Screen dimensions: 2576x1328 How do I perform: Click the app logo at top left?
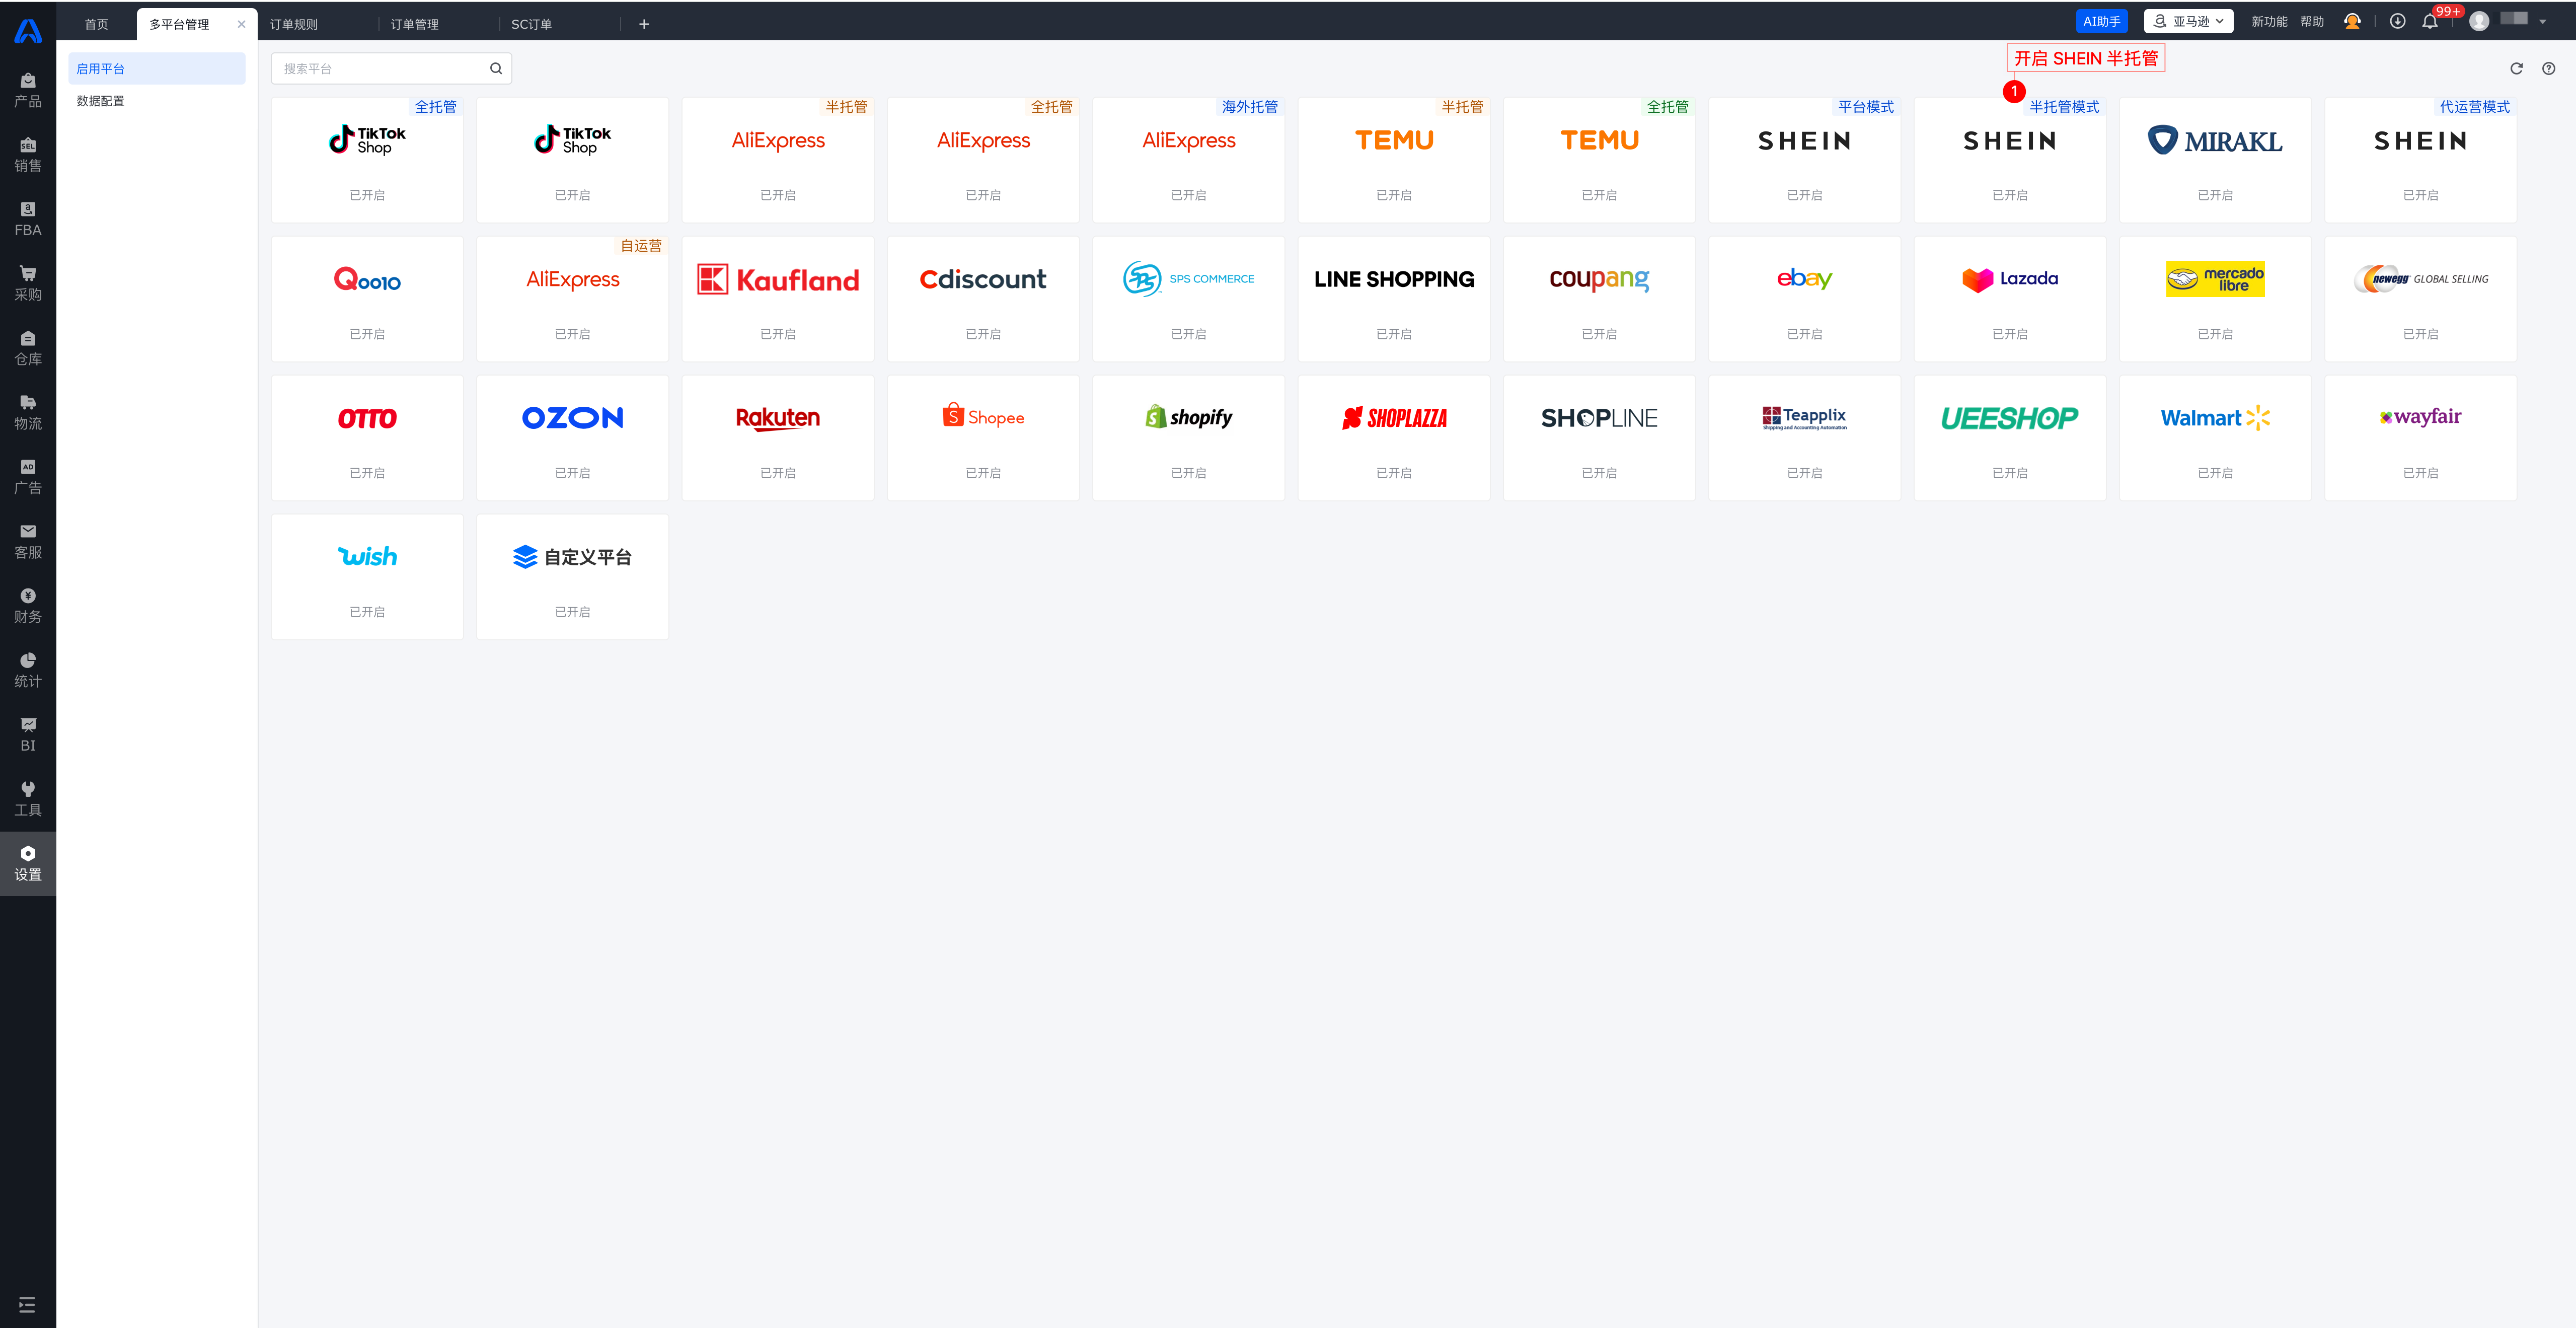pyautogui.click(x=28, y=31)
